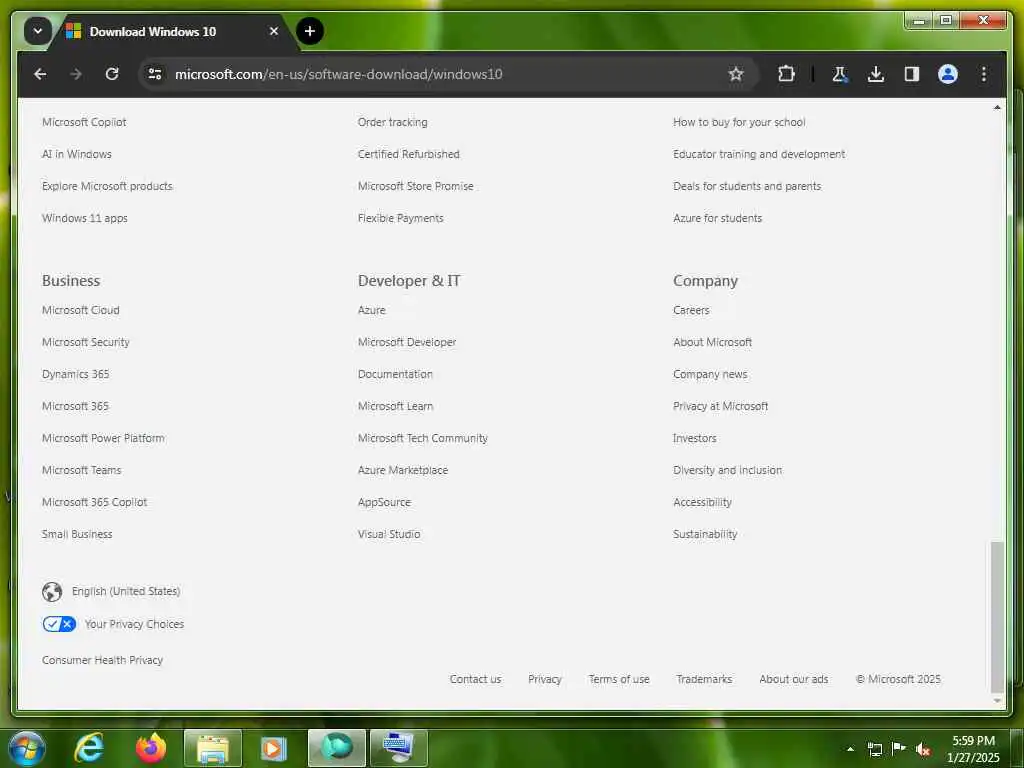Open Windows 11 apps link

pyautogui.click(x=85, y=218)
